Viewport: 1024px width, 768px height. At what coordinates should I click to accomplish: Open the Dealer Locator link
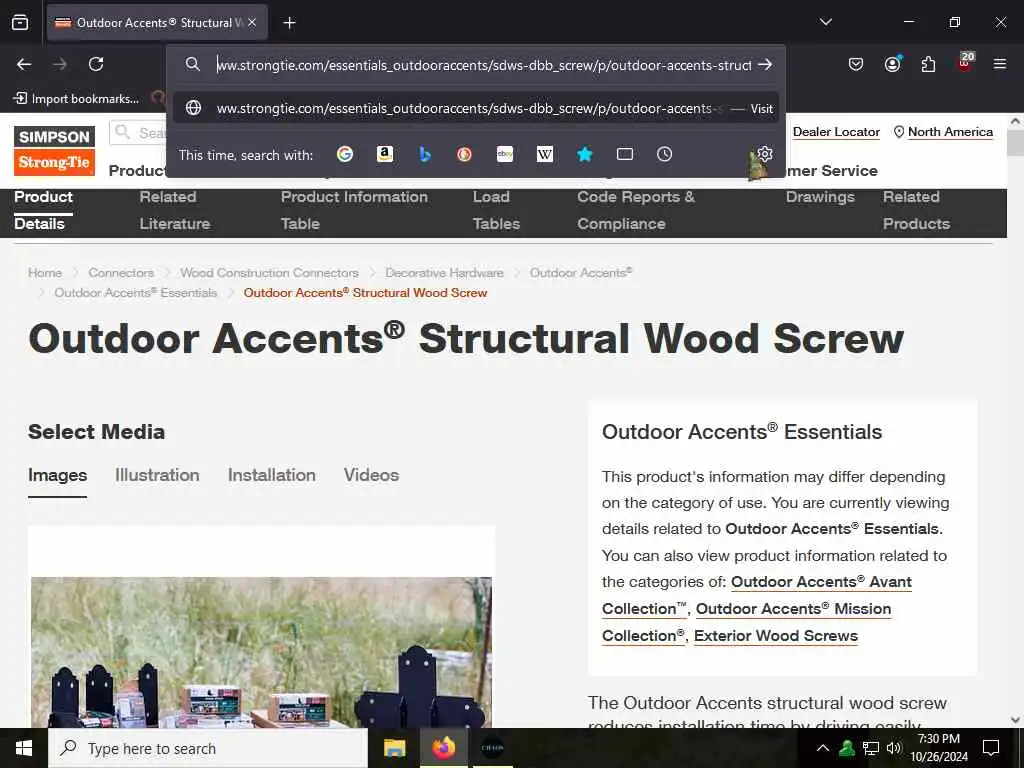click(x=836, y=132)
